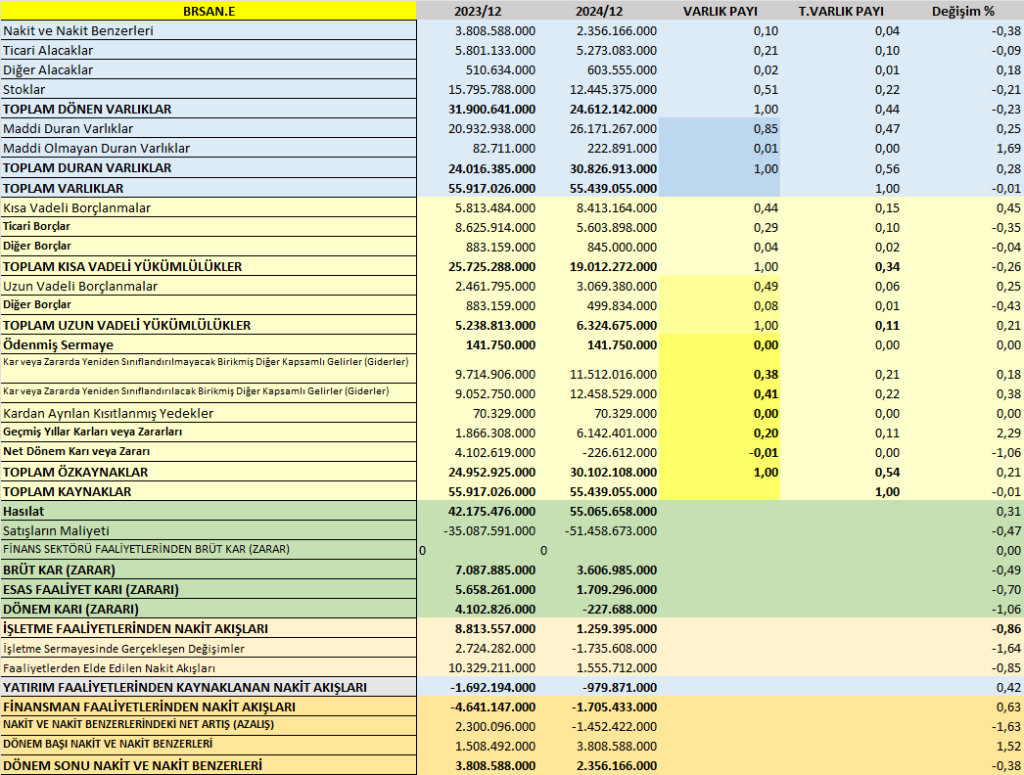
Task: Select İşletme Sermayesinde Gerçekleşen Değişimler label
Action: tap(208, 648)
